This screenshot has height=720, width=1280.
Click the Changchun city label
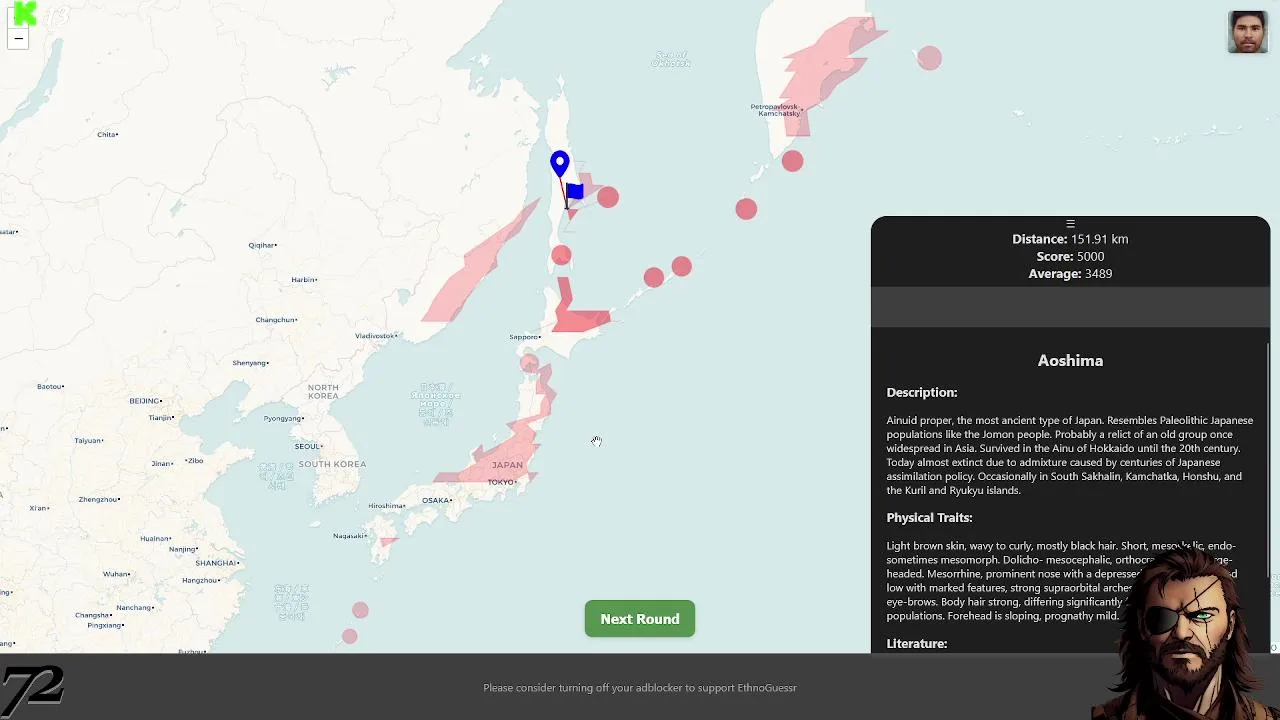[x=275, y=320]
